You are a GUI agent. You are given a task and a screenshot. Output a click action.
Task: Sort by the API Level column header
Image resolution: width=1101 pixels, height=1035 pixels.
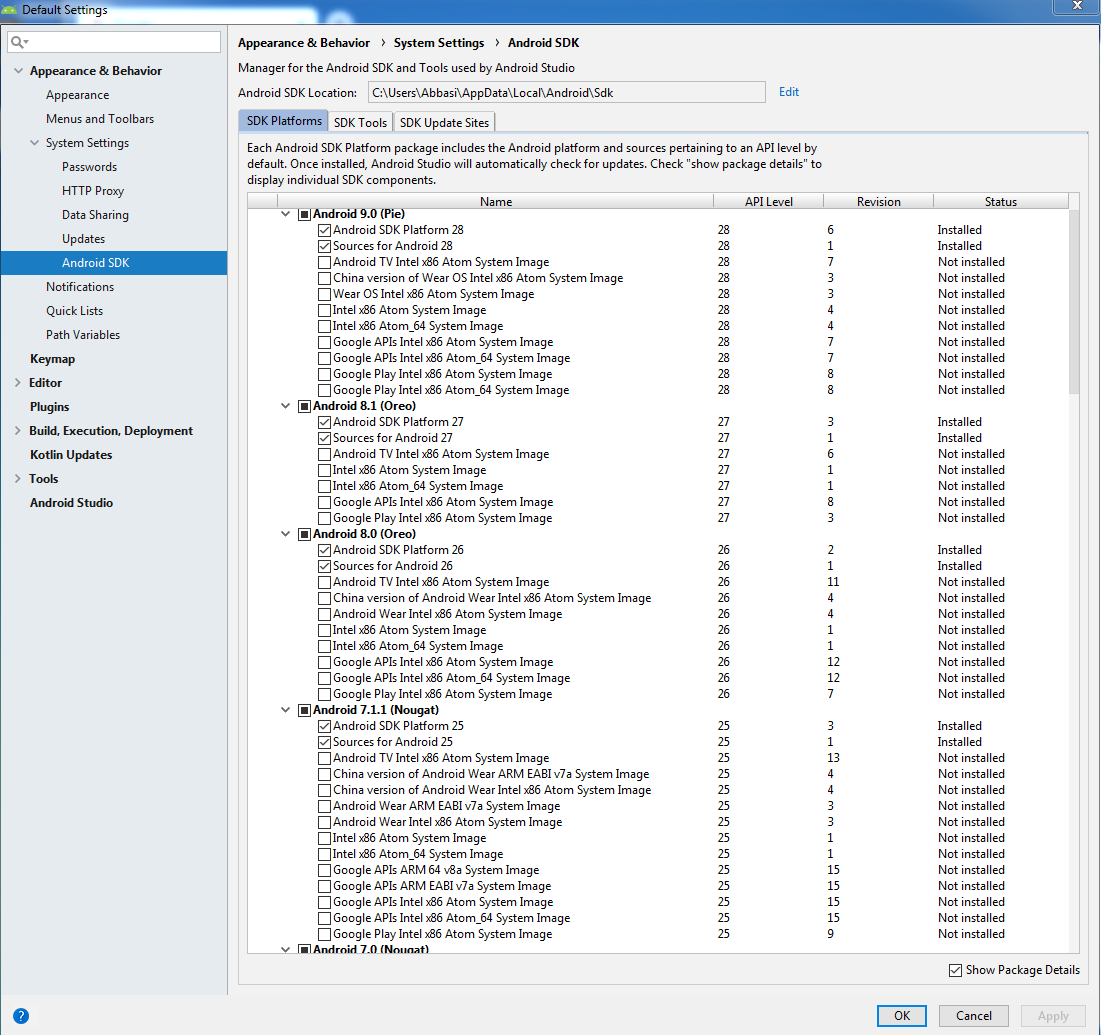[x=768, y=202]
